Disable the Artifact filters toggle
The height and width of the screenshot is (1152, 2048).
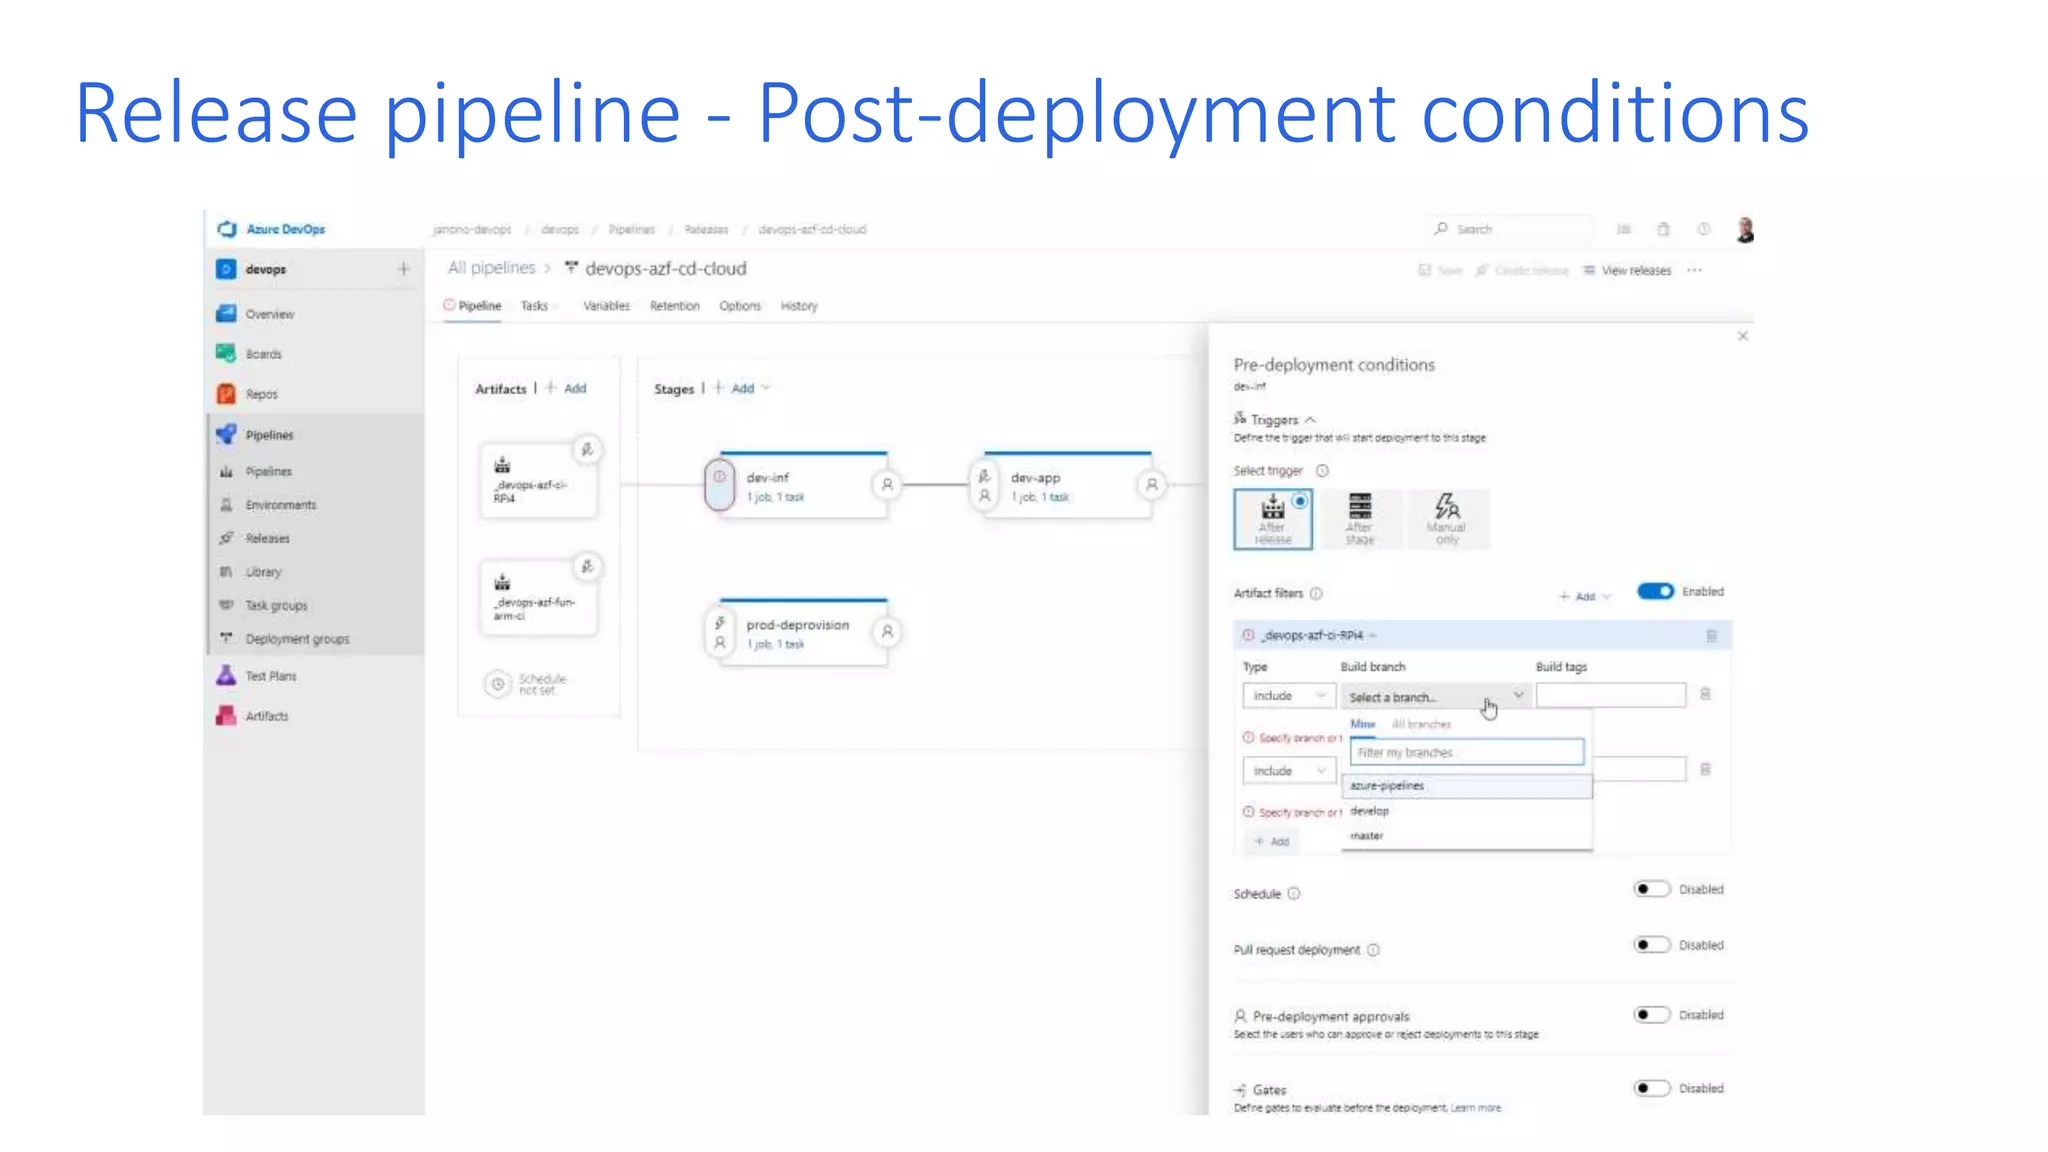[1655, 592]
